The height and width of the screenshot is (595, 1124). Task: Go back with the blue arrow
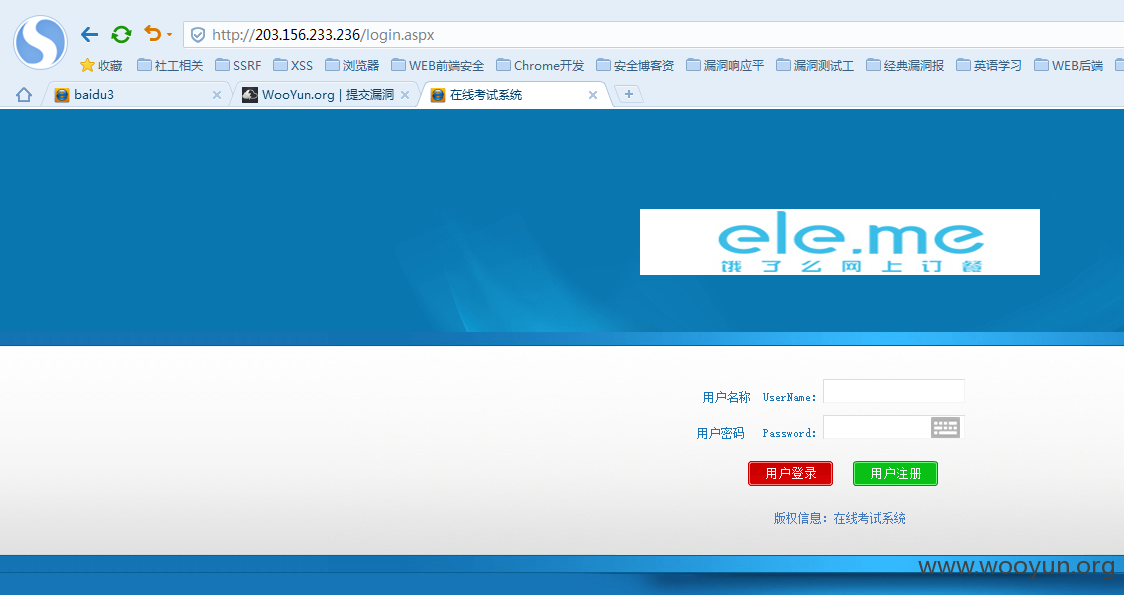tap(89, 34)
